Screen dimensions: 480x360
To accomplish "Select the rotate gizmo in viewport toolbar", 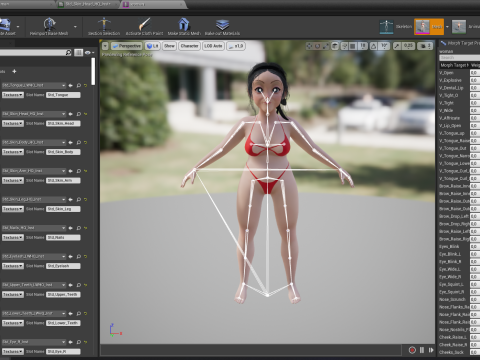I will [x=317, y=46].
